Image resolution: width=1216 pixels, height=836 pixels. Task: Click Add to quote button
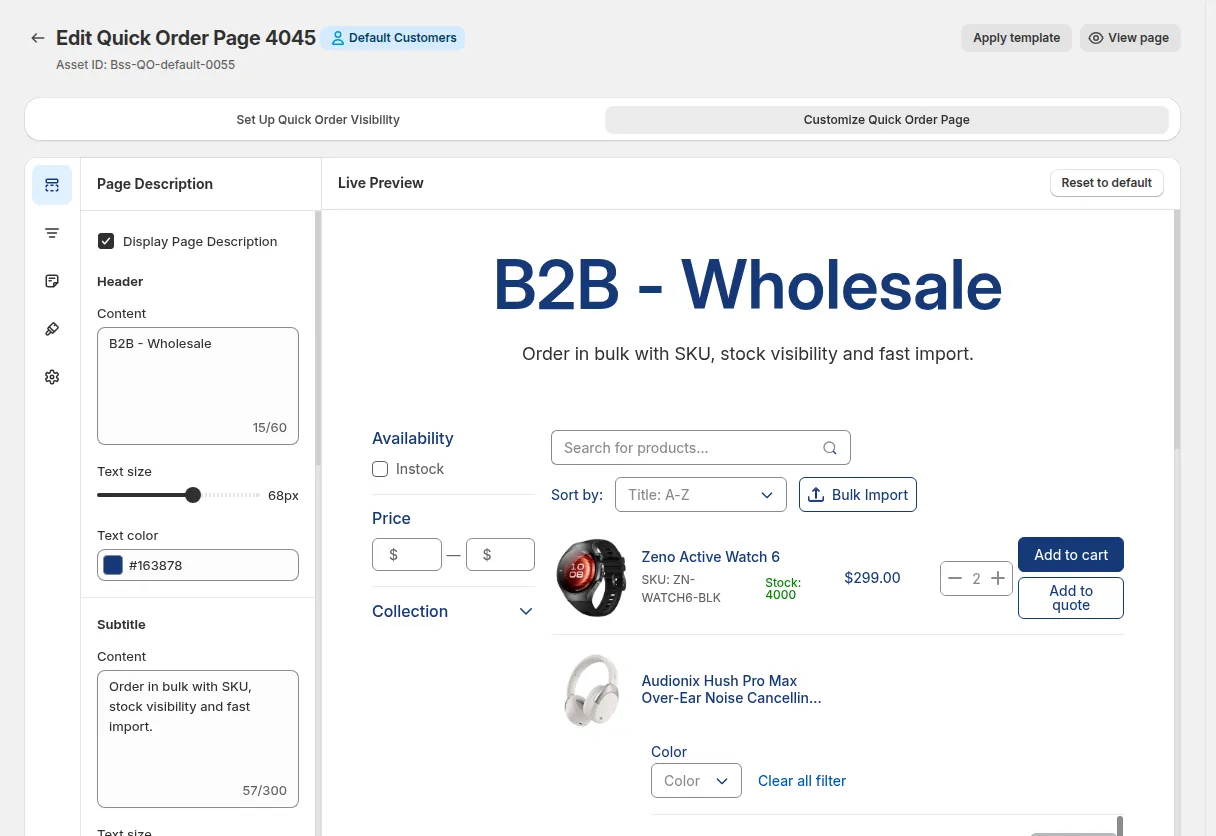coord(1071,598)
